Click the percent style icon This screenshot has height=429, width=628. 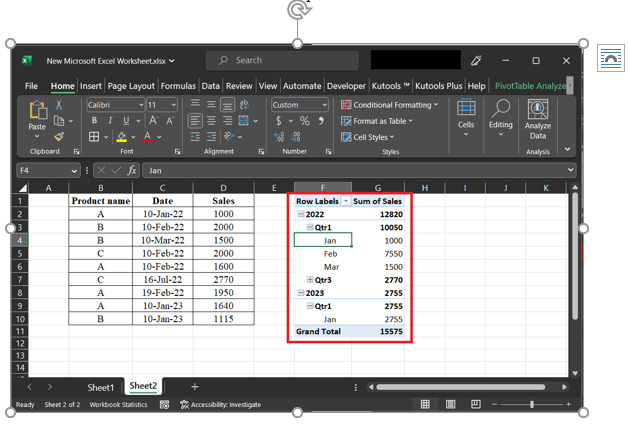(x=305, y=121)
